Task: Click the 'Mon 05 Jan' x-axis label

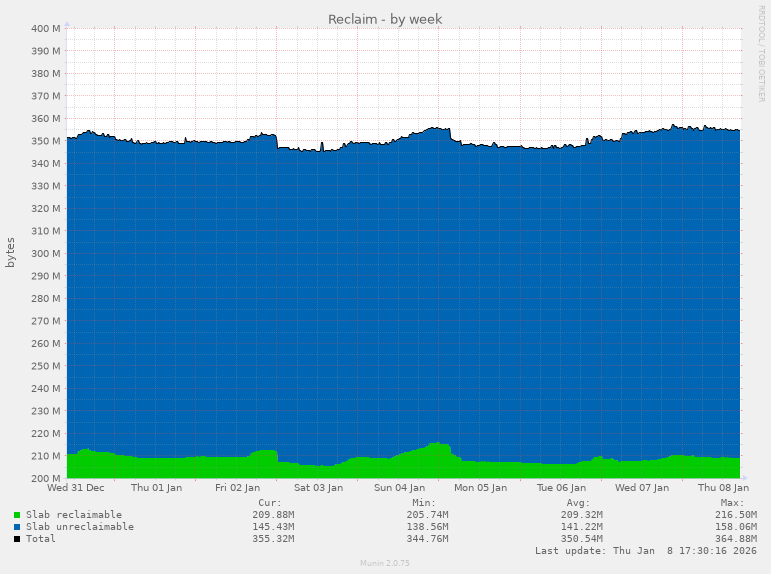Action: (479, 488)
